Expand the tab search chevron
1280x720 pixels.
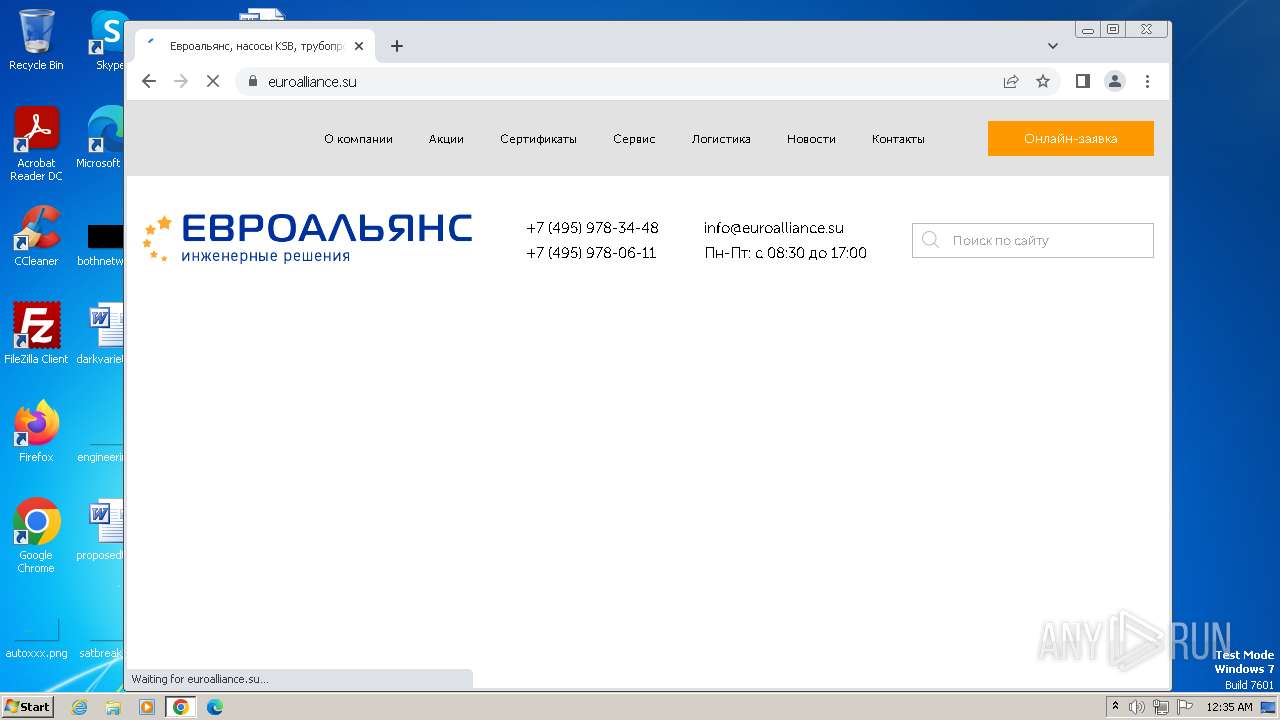coord(1053,46)
